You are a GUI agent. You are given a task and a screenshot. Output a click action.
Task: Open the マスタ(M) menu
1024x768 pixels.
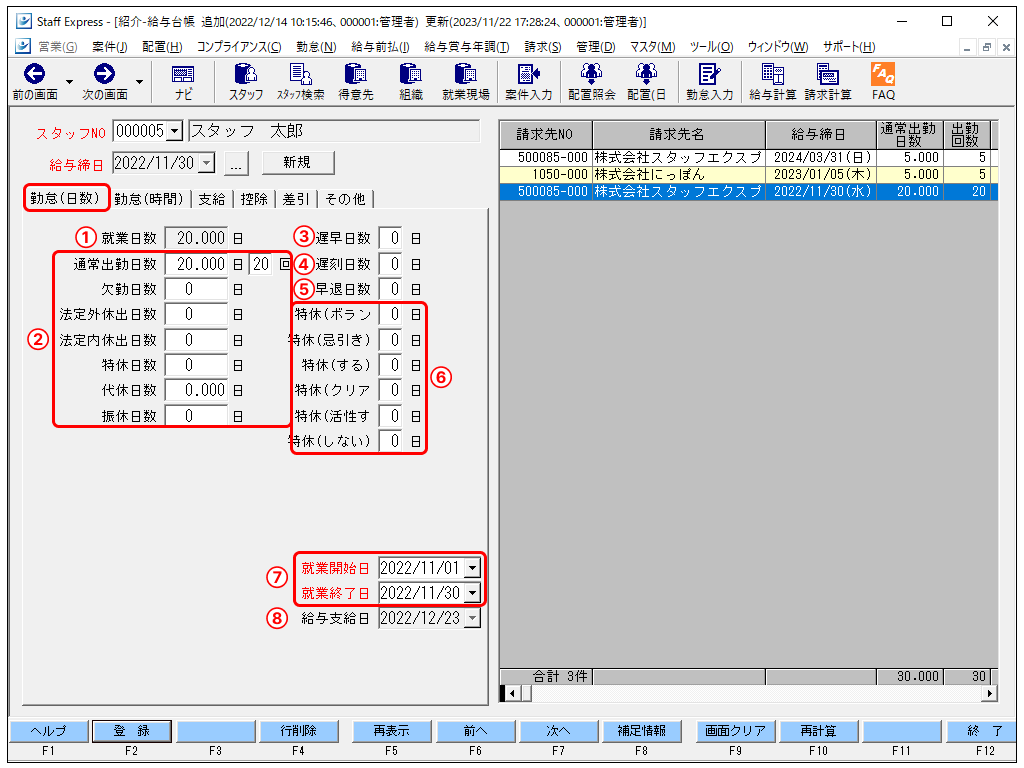click(652, 46)
